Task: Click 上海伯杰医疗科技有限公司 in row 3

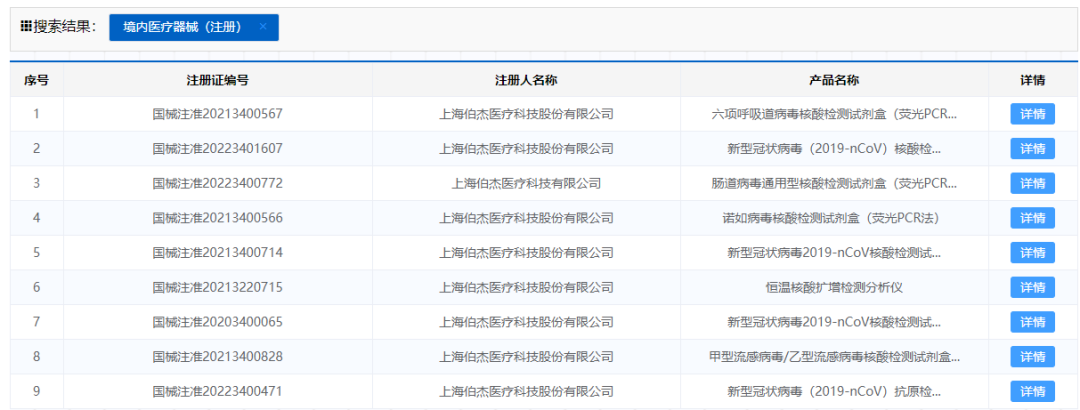Action: click(526, 183)
